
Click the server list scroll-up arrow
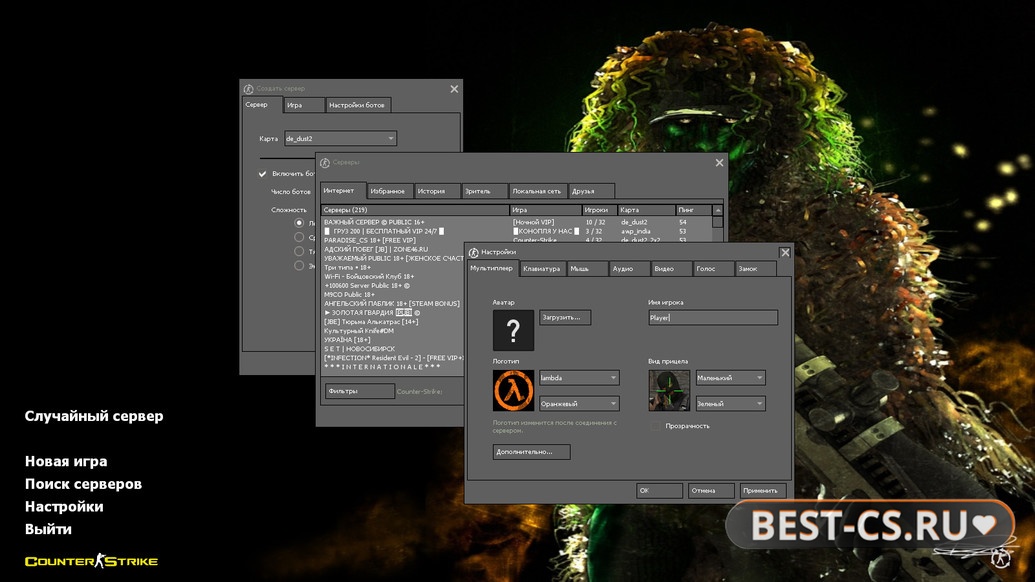pos(718,210)
